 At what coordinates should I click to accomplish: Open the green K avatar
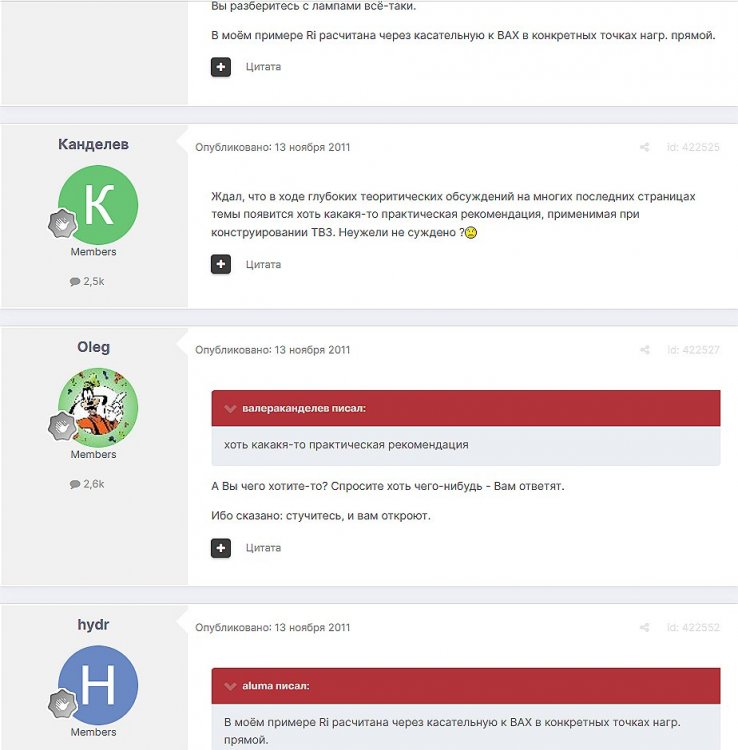[x=98, y=205]
